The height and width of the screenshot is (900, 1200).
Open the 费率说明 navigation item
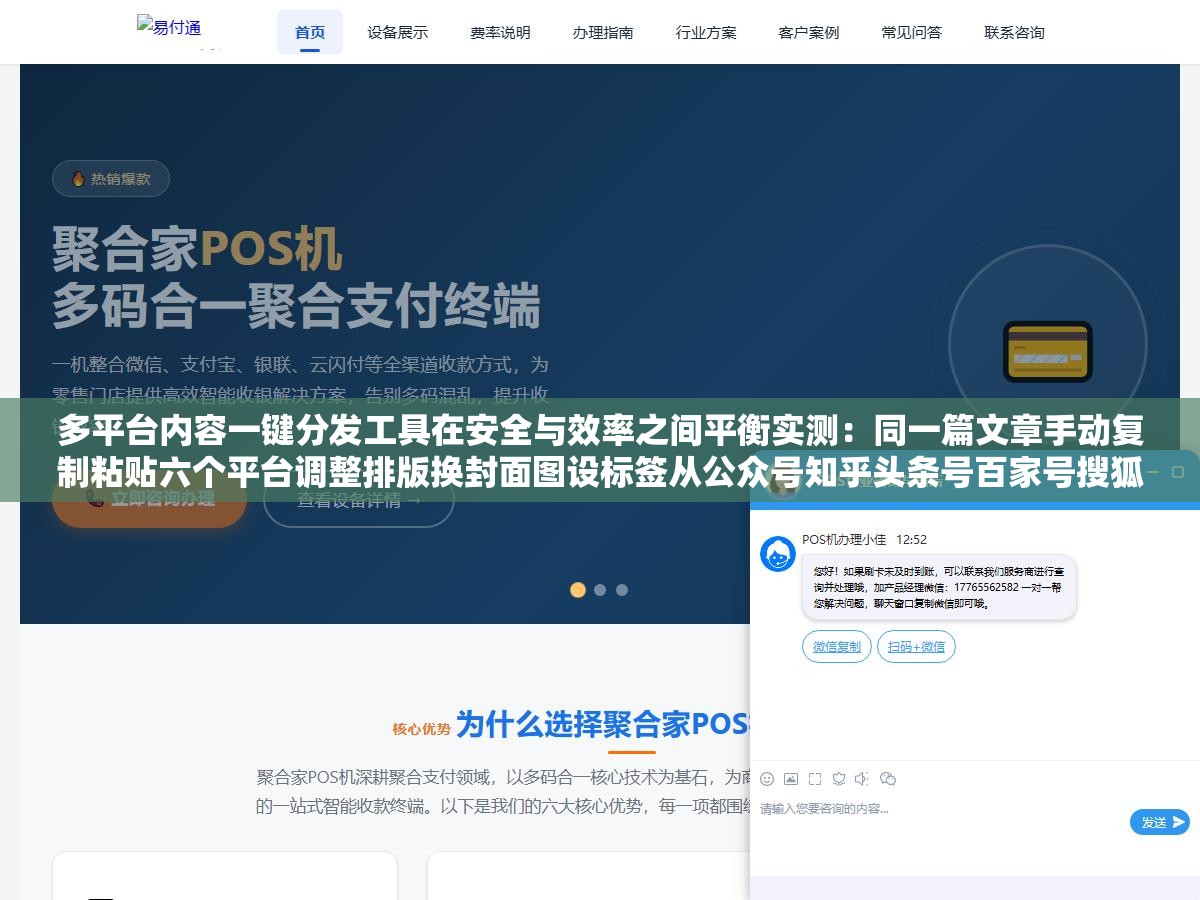(500, 32)
